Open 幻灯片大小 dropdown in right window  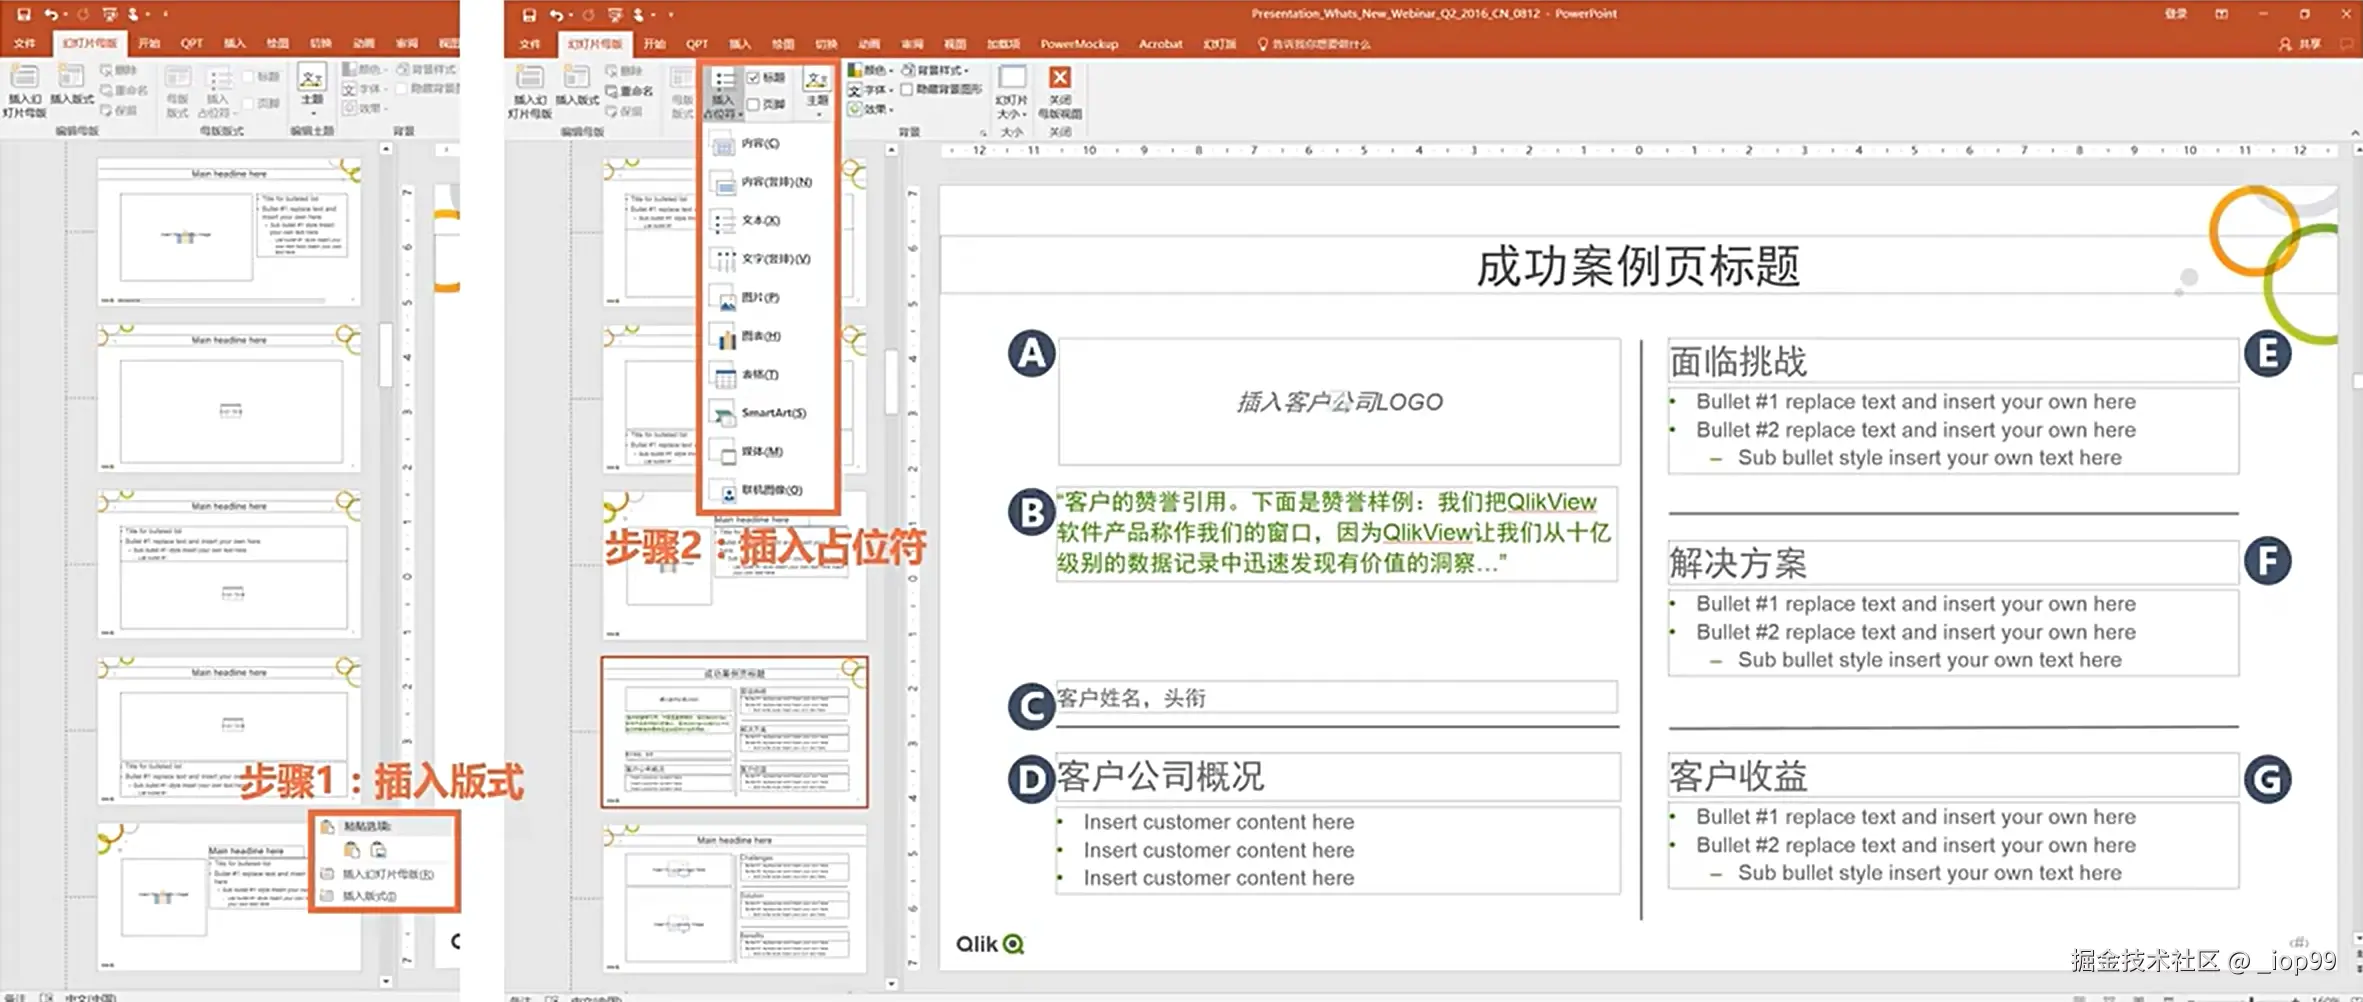click(1012, 92)
